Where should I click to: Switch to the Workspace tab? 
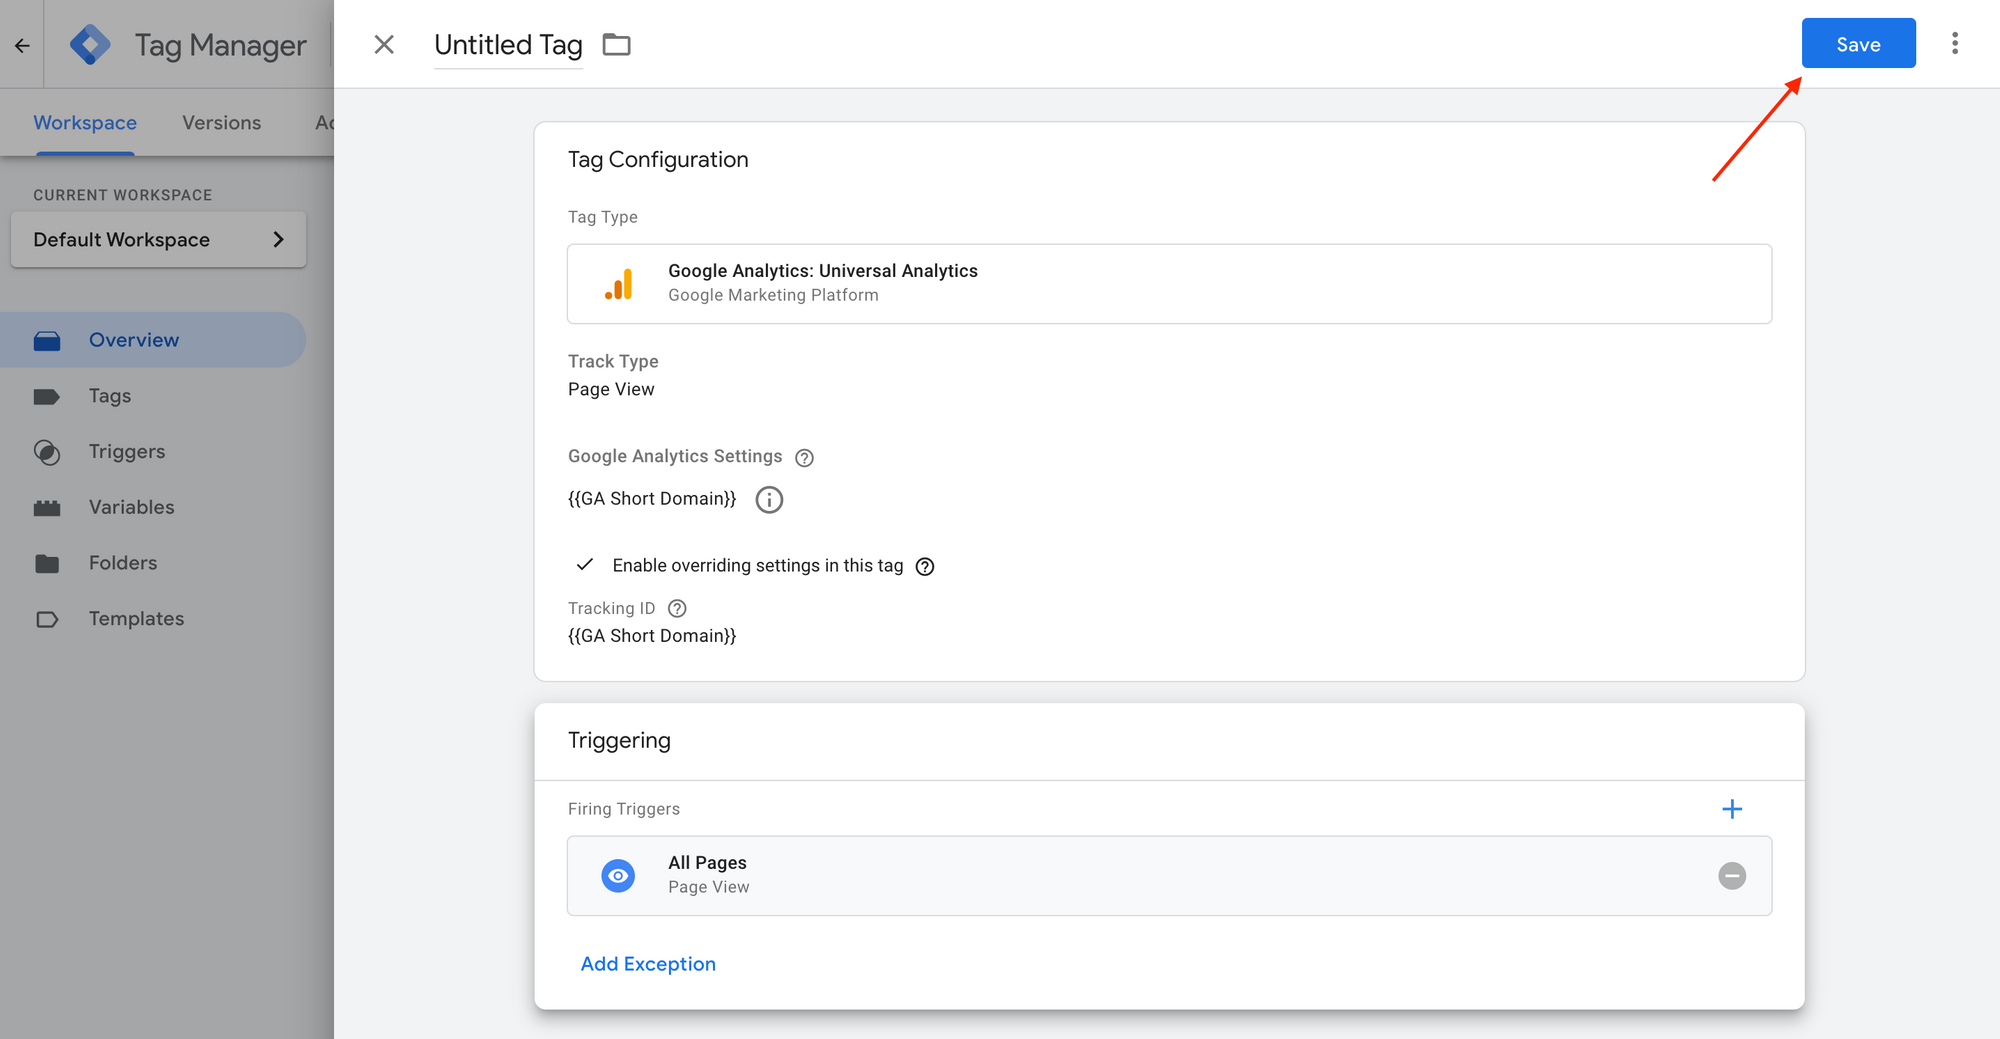85,122
